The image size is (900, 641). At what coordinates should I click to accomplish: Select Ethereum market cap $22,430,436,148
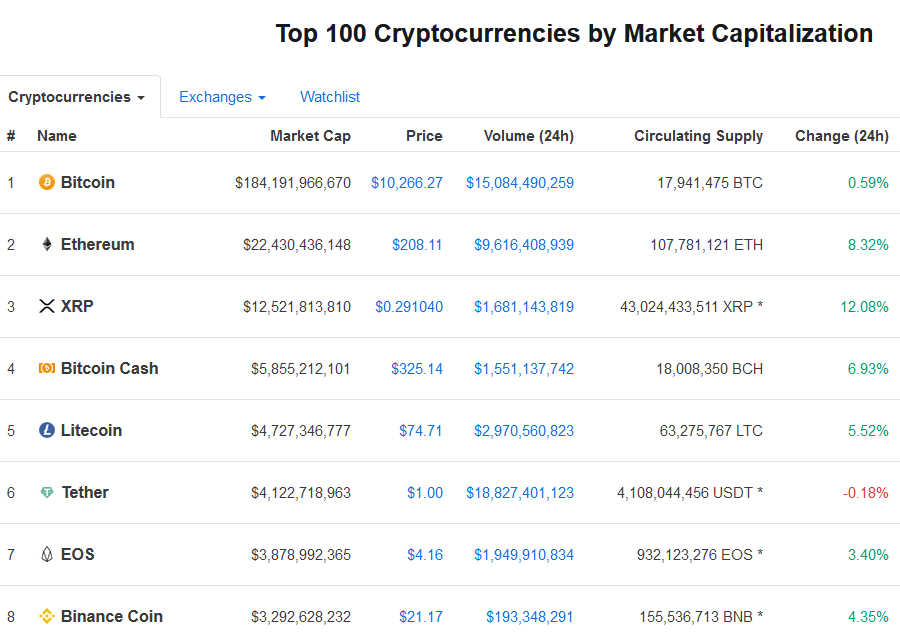point(297,245)
